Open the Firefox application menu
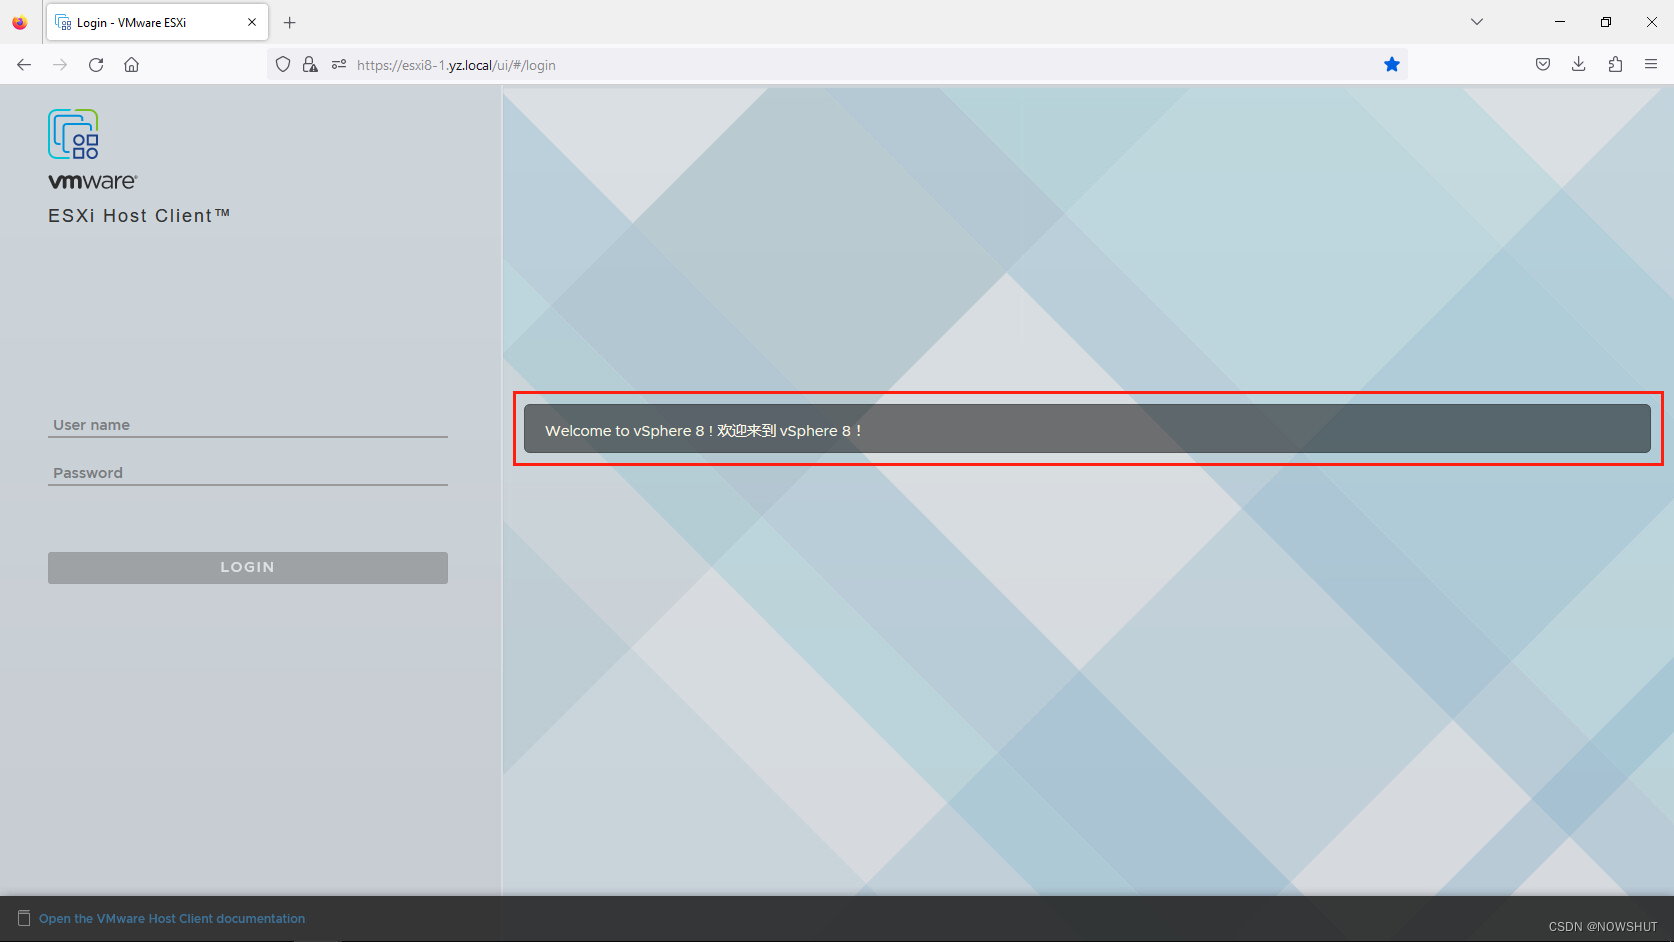The width and height of the screenshot is (1674, 942). 1651,65
